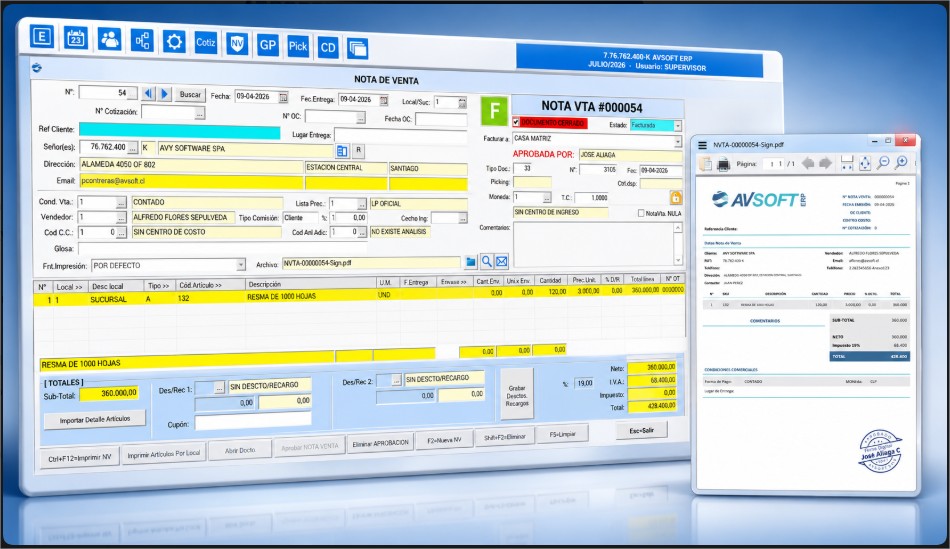Open the Cond. Vta. lookup button
This screenshot has width=950, height=549.
coord(121,202)
